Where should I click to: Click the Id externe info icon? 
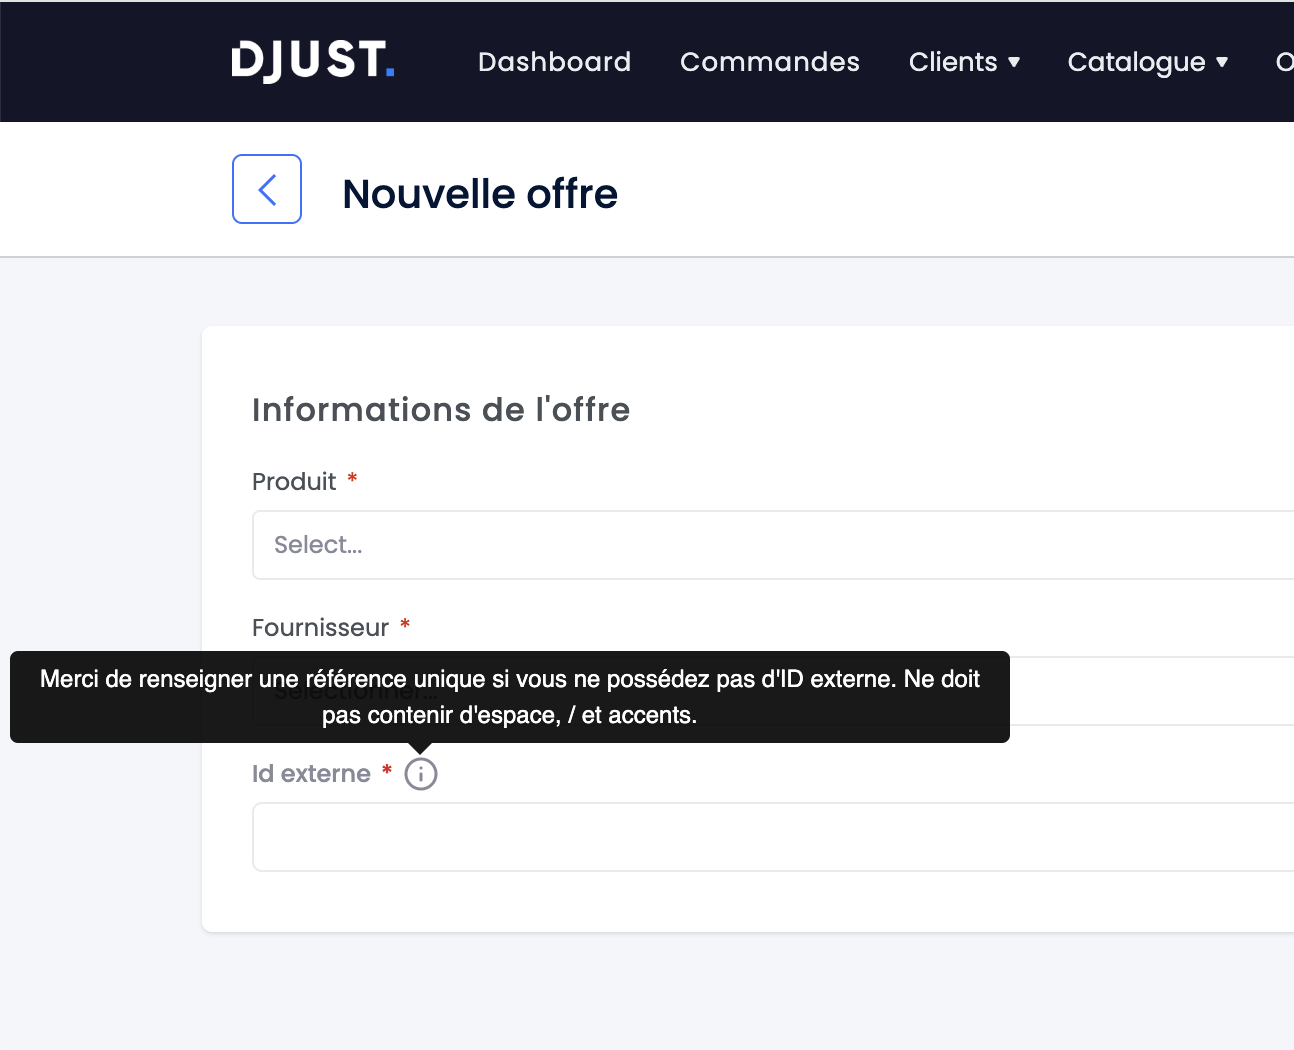coord(421,774)
